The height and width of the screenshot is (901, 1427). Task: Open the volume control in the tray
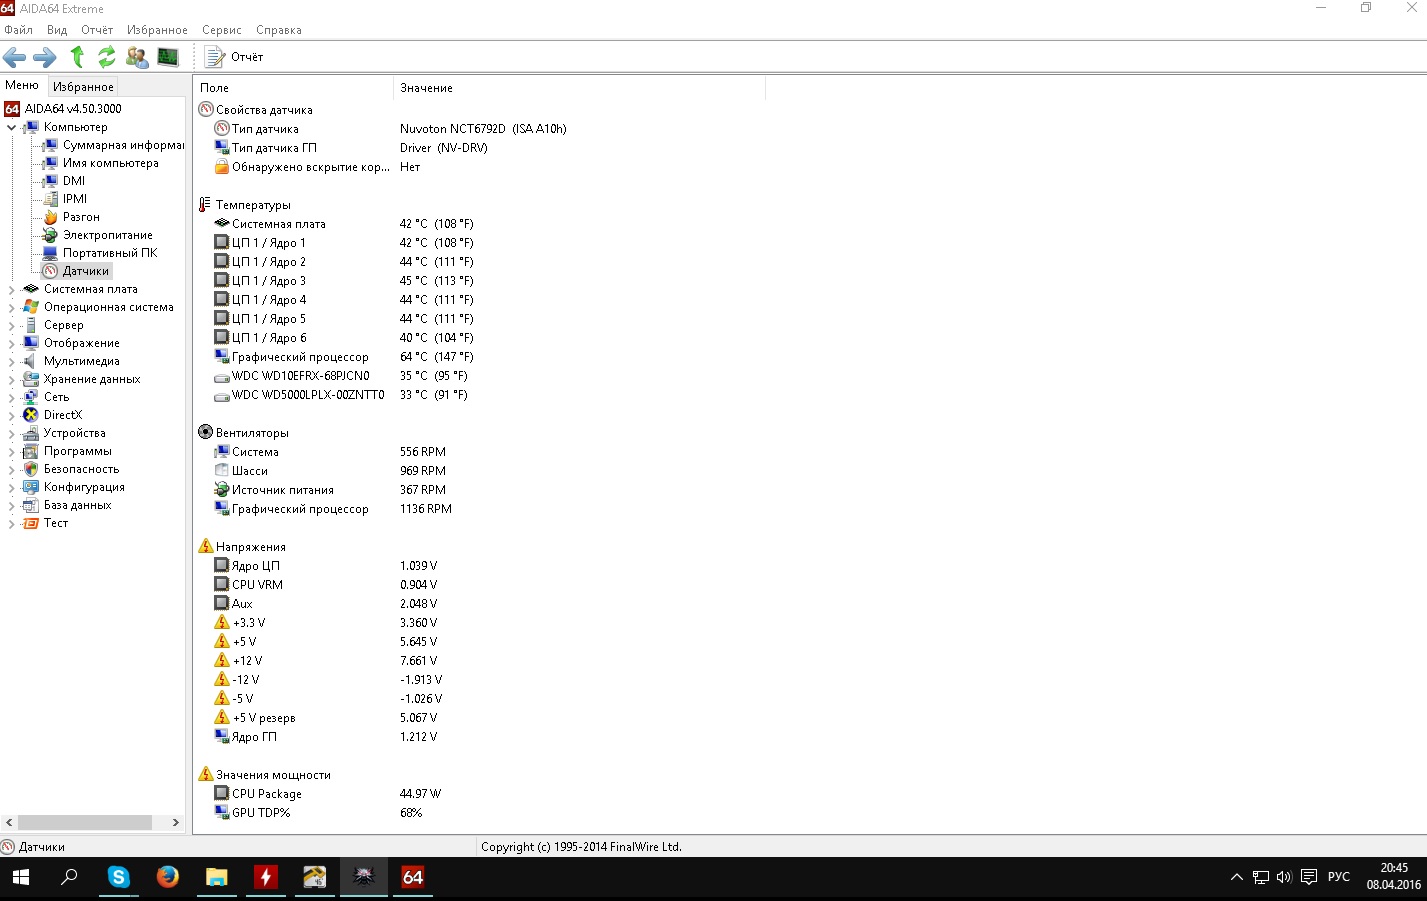tap(1284, 878)
